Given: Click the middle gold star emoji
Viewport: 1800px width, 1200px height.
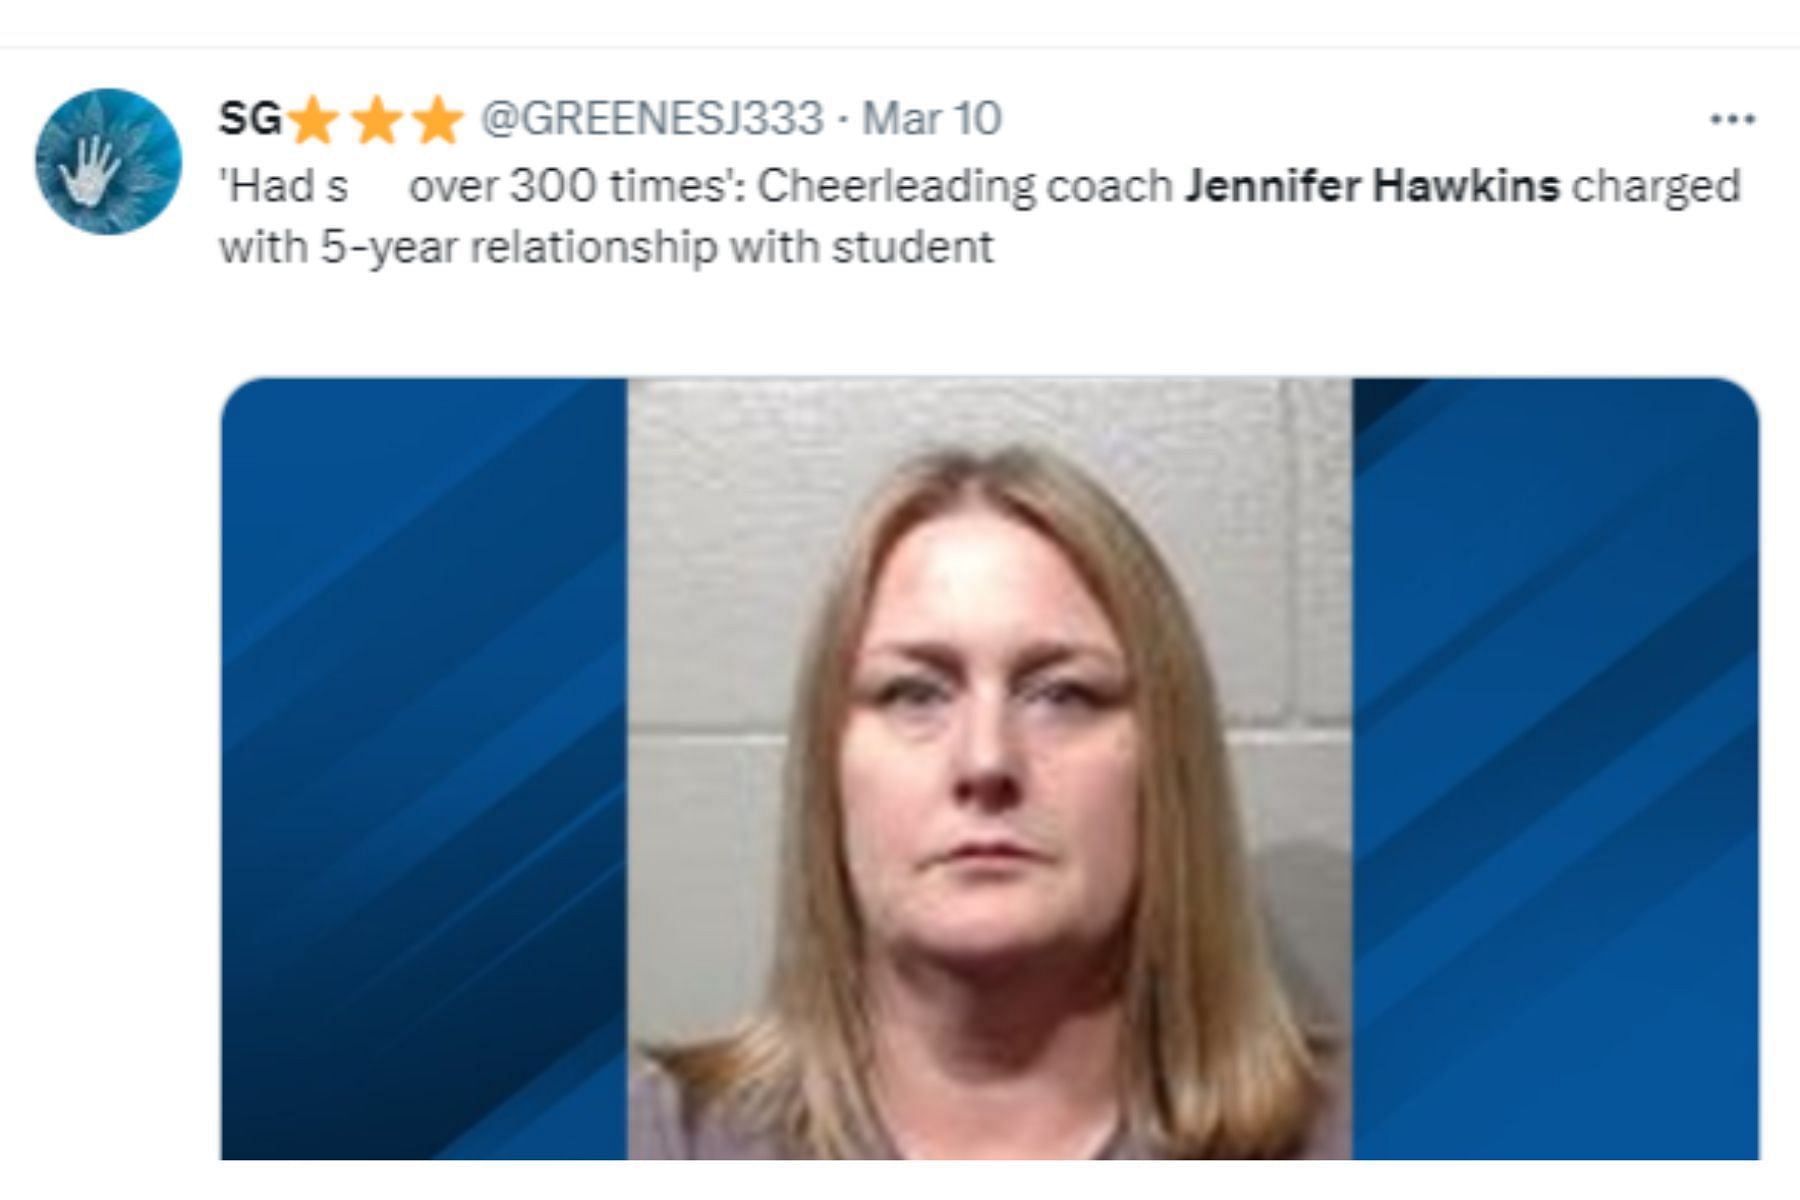Looking at the screenshot, I should [x=375, y=121].
